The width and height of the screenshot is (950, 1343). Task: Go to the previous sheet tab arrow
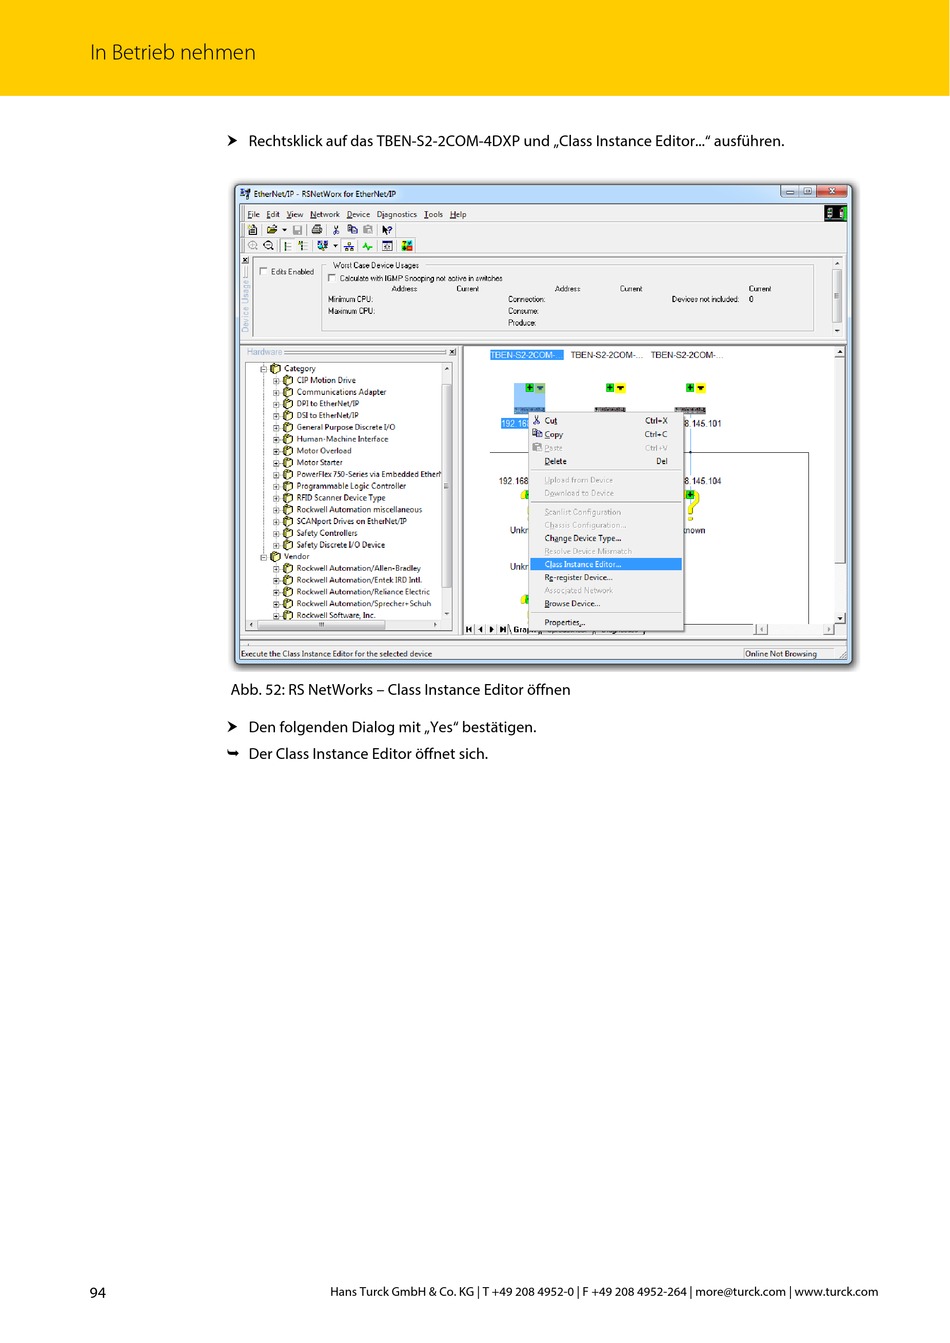pos(480,629)
